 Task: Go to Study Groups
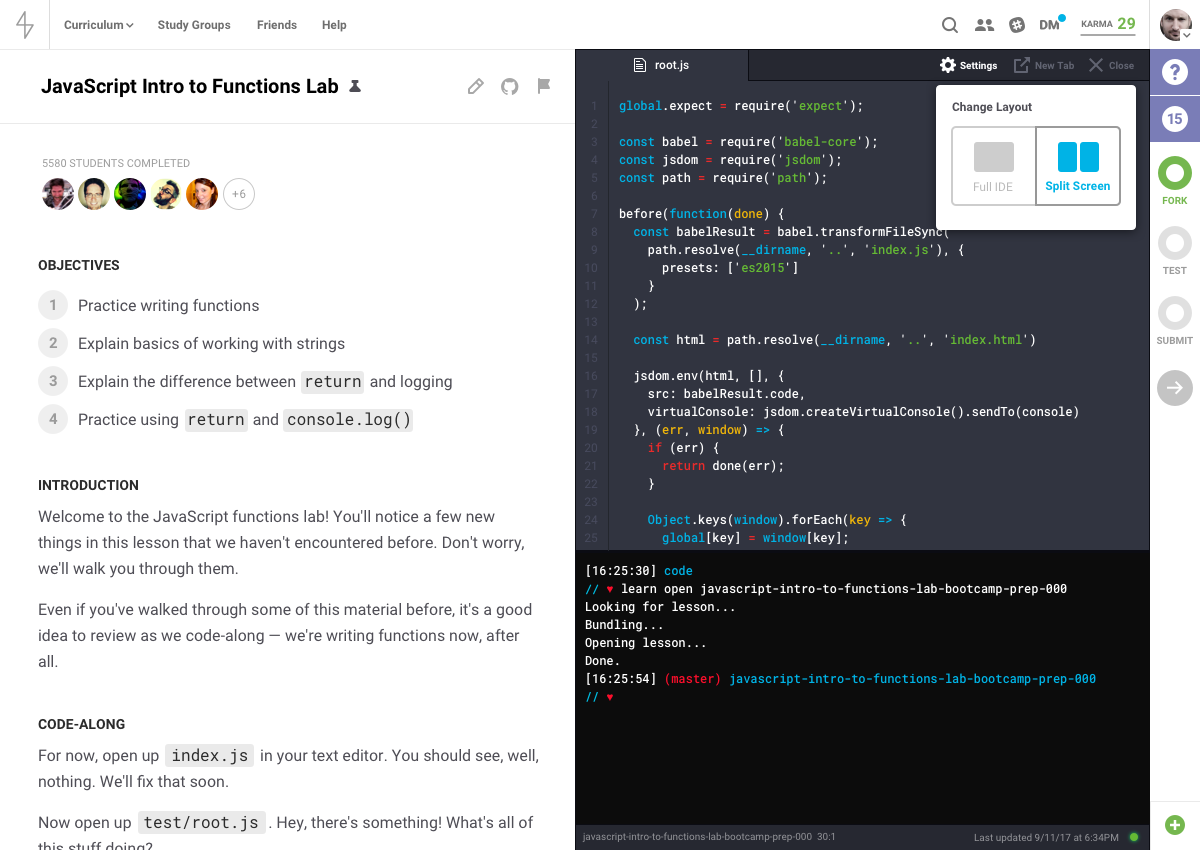[194, 25]
